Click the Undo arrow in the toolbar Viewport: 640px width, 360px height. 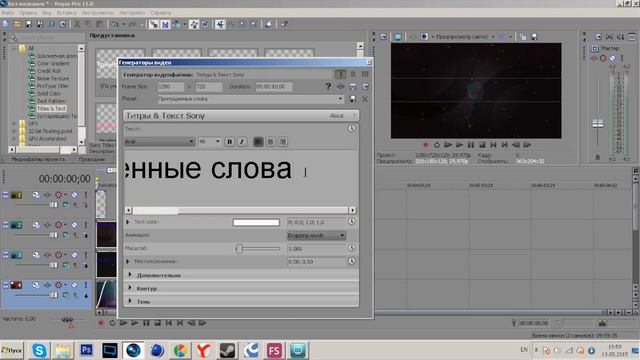(115, 24)
